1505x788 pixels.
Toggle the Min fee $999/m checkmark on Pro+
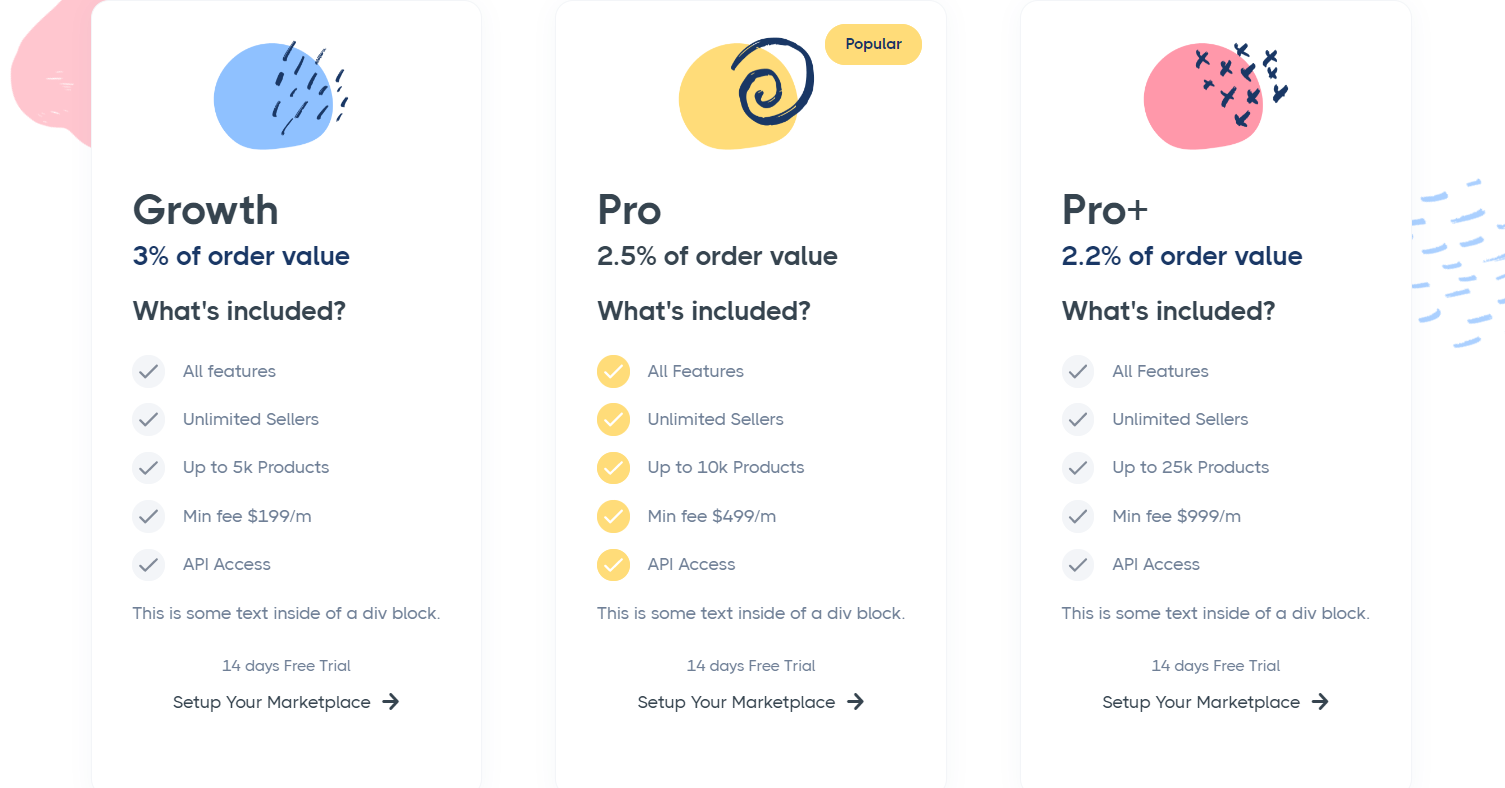1078,516
